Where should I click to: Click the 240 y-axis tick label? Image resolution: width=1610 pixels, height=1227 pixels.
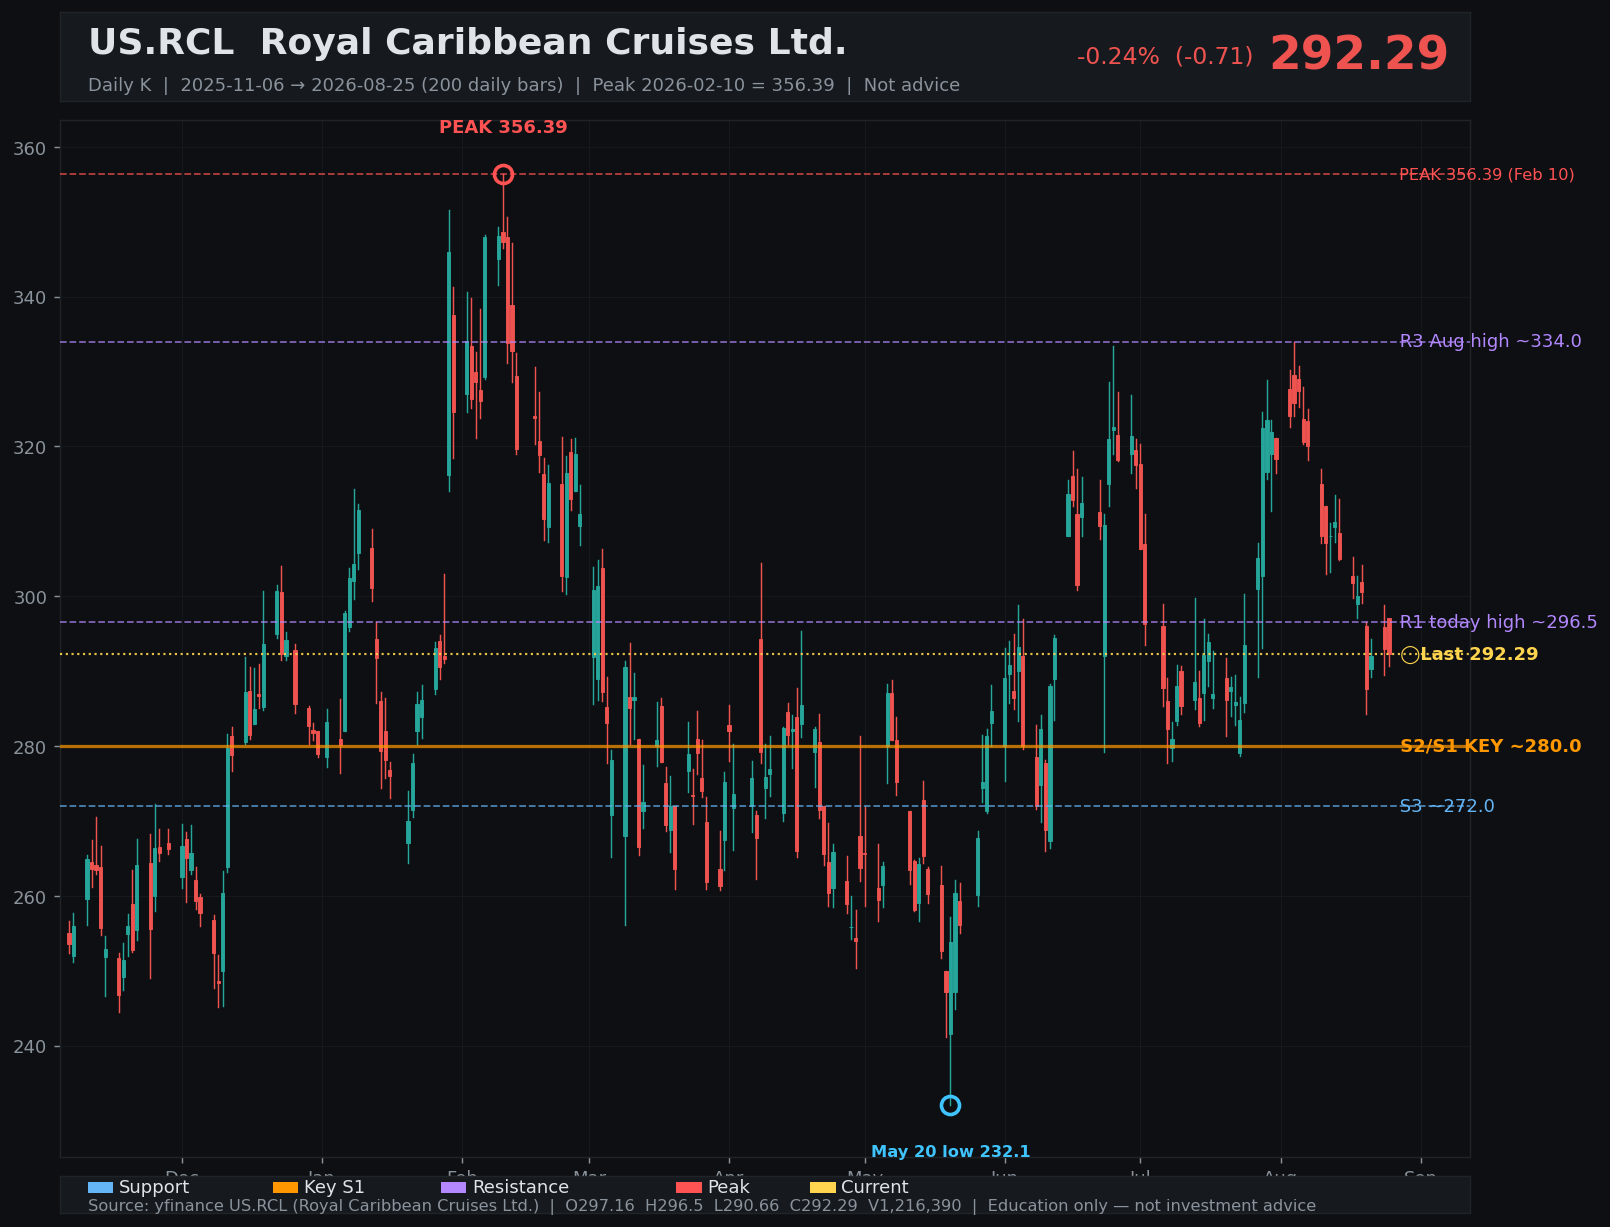[x=30, y=1046]
